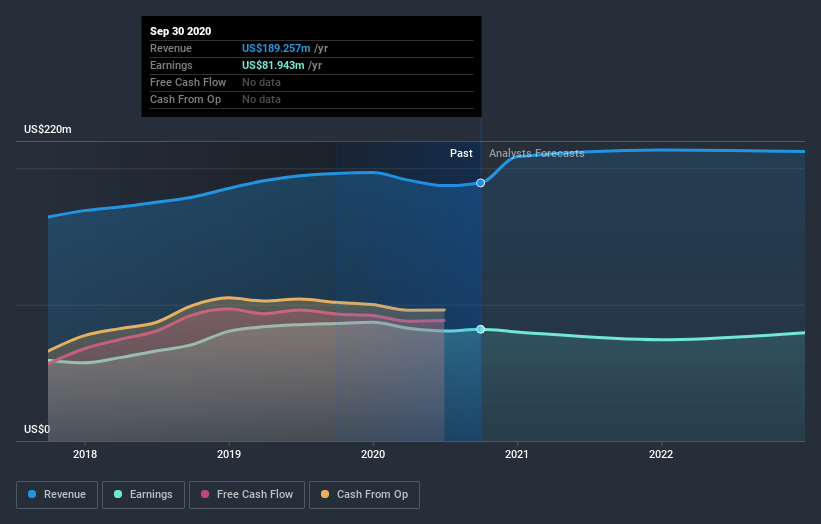Select the 2020 x-axis label

click(x=373, y=454)
